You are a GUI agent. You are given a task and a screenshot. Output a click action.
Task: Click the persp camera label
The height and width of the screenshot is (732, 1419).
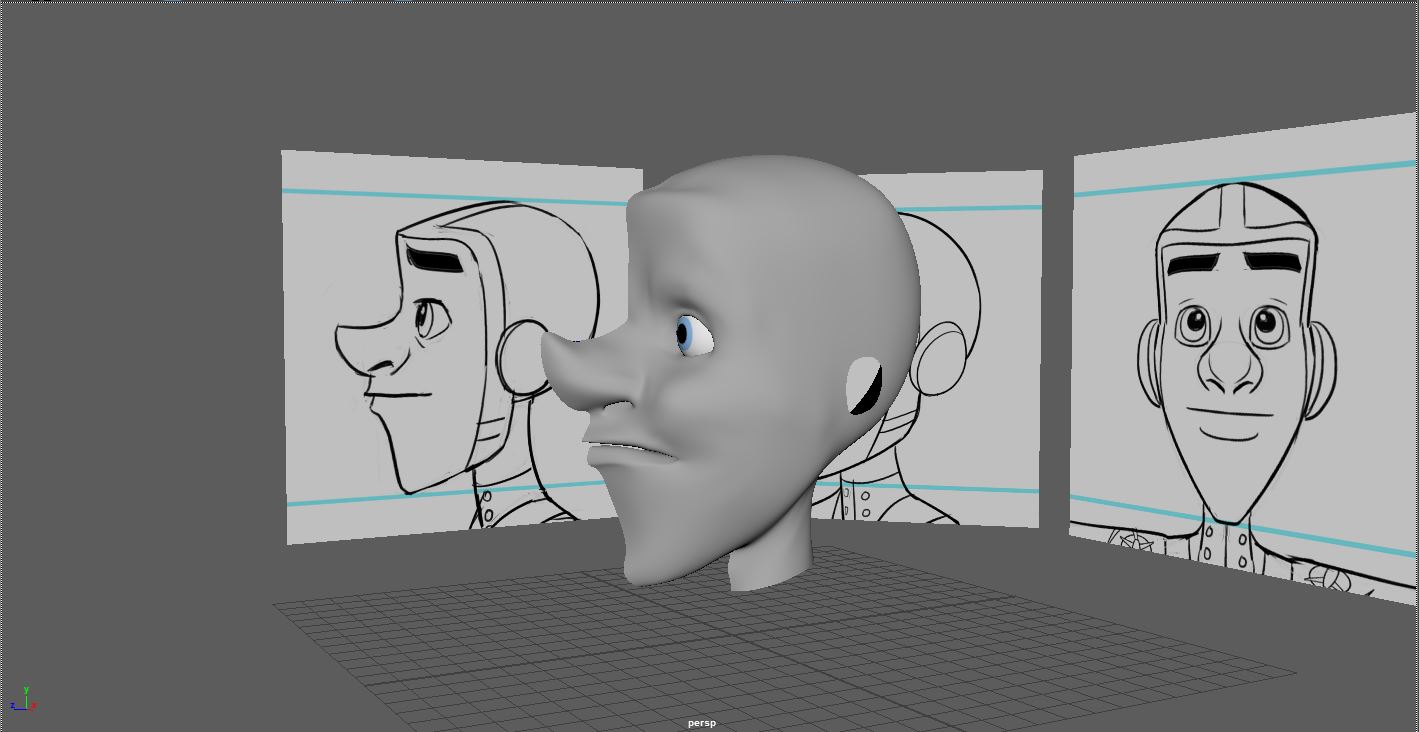pyautogui.click(x=702, y=723)
